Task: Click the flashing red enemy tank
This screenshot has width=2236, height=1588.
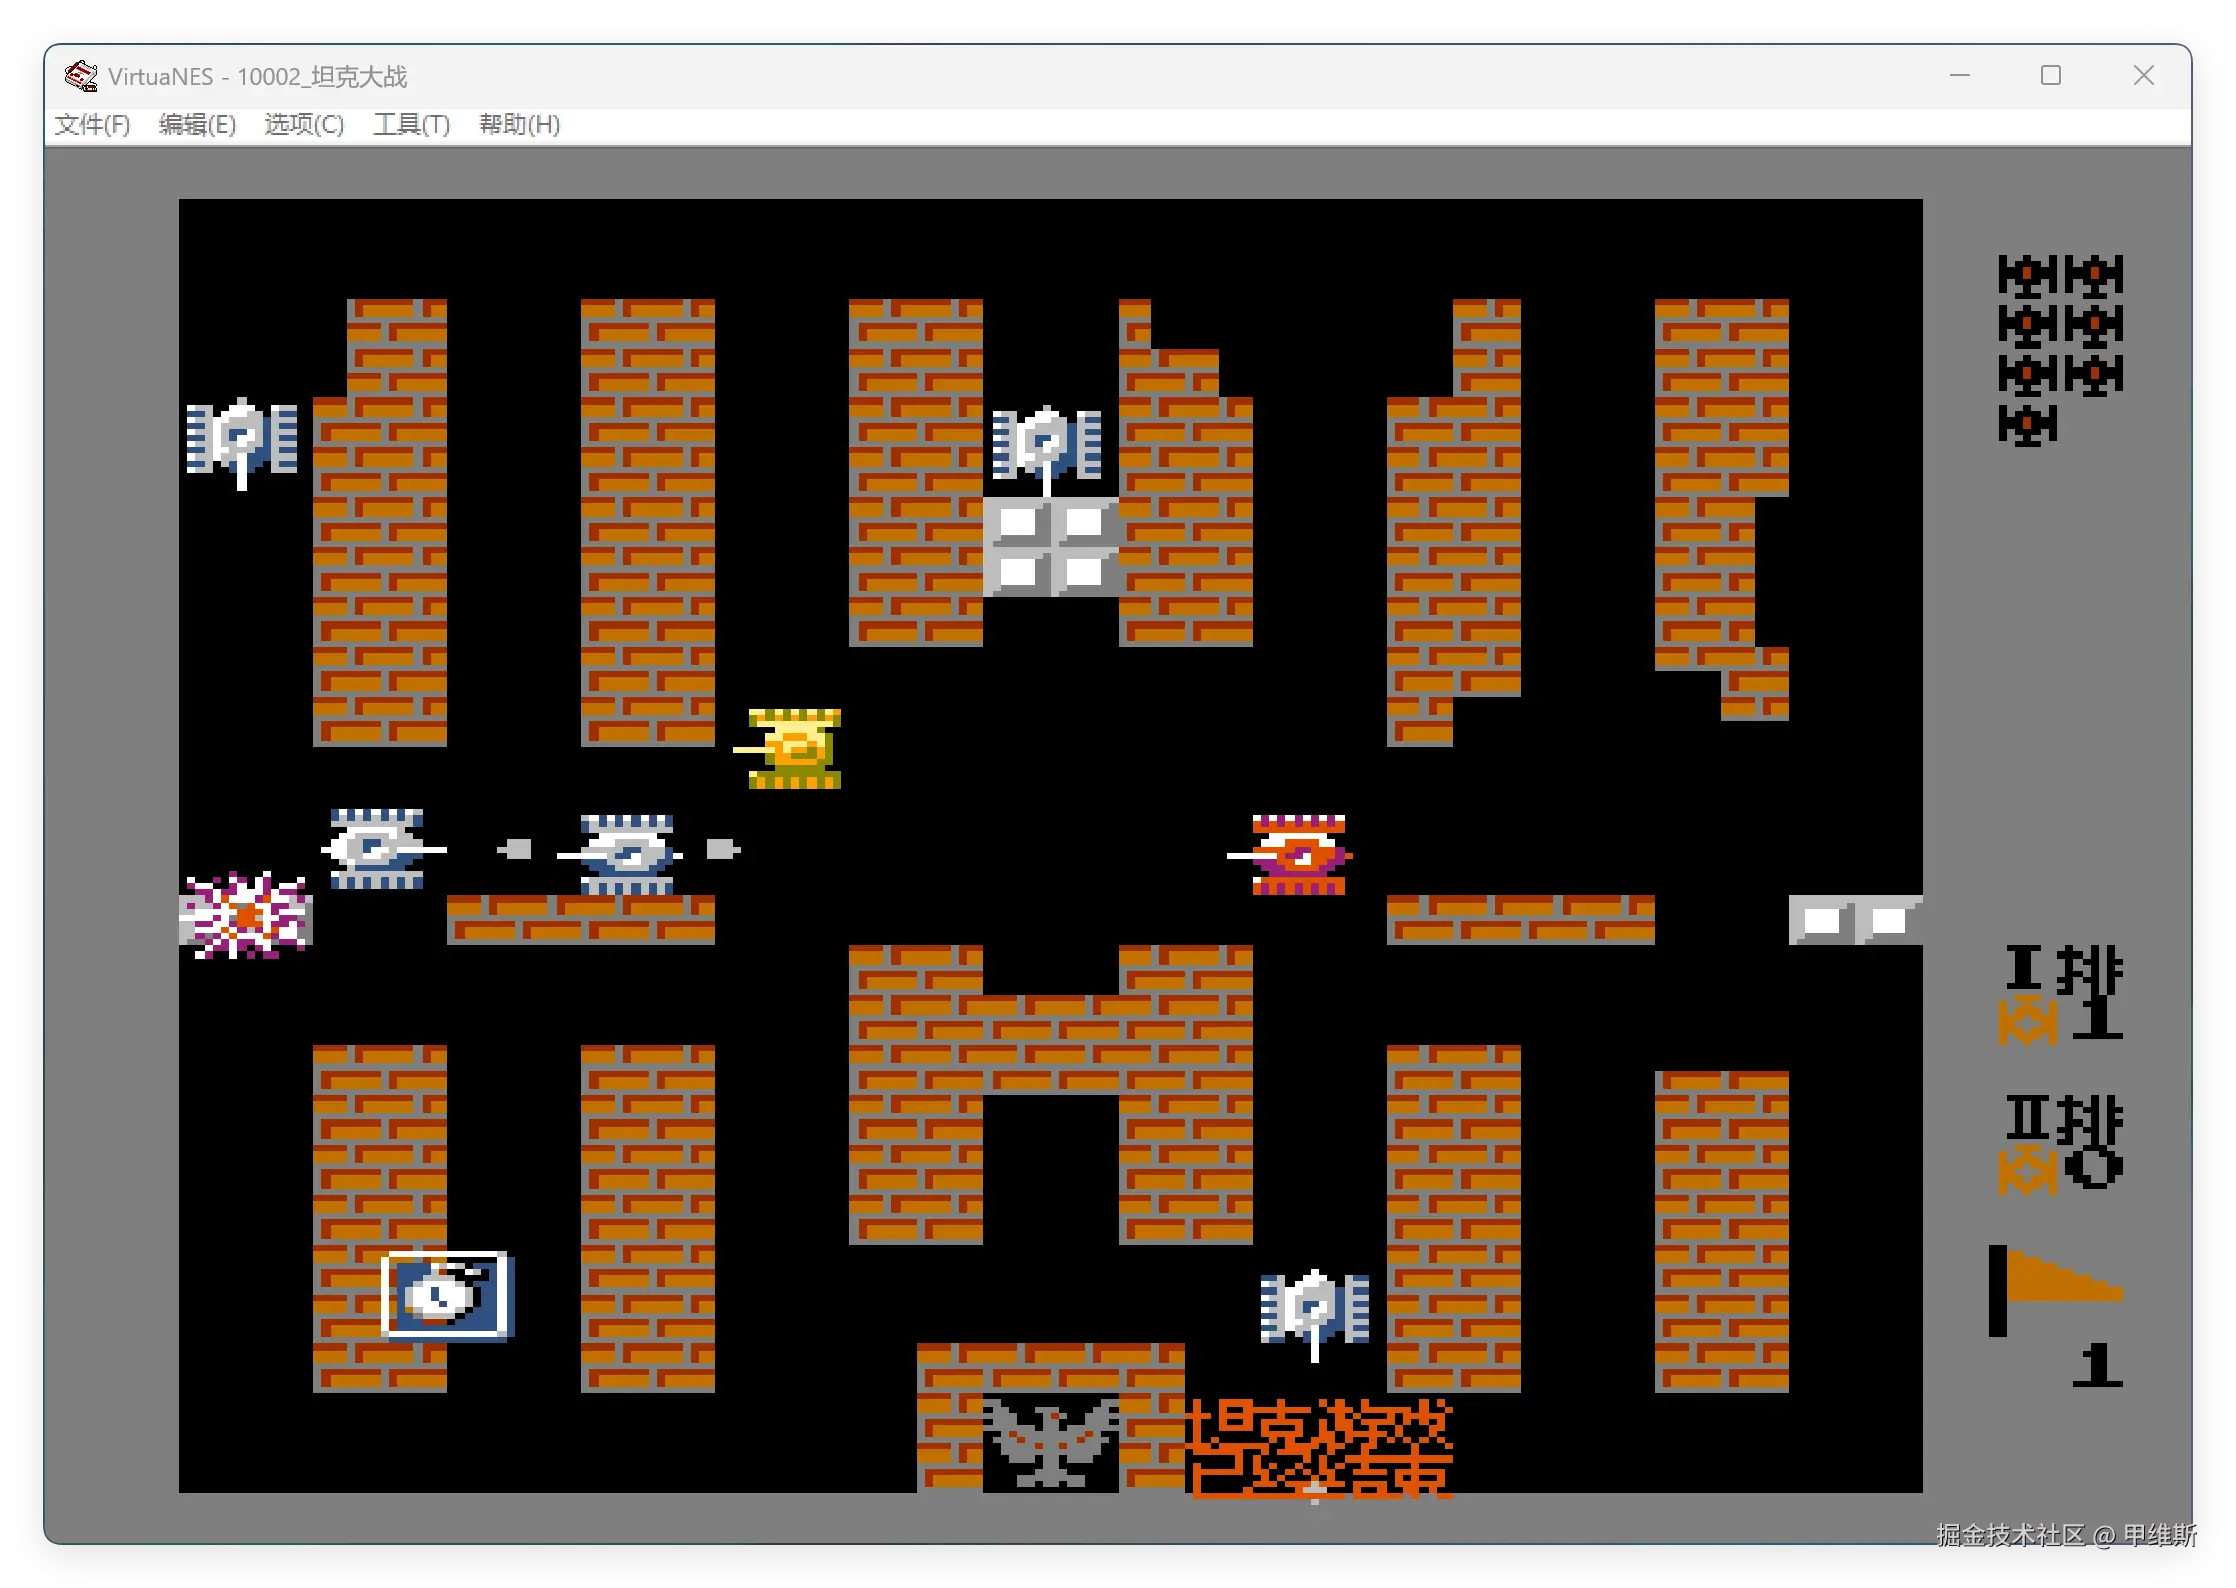Action: click(1291, 855)
